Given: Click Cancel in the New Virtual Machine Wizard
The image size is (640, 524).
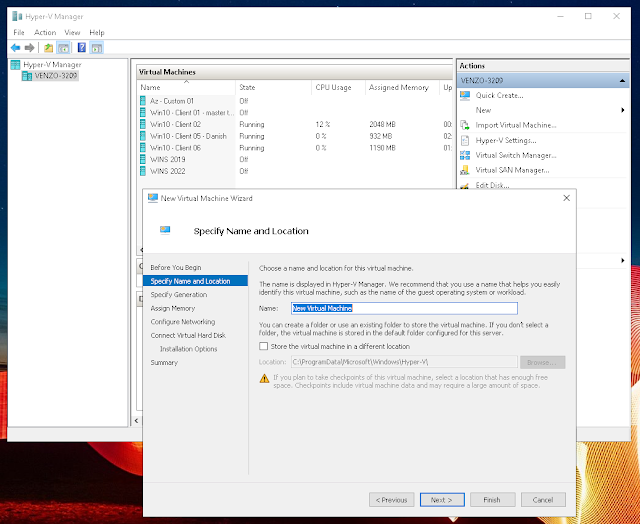Looking at the screenshot, I should [543, 499].
